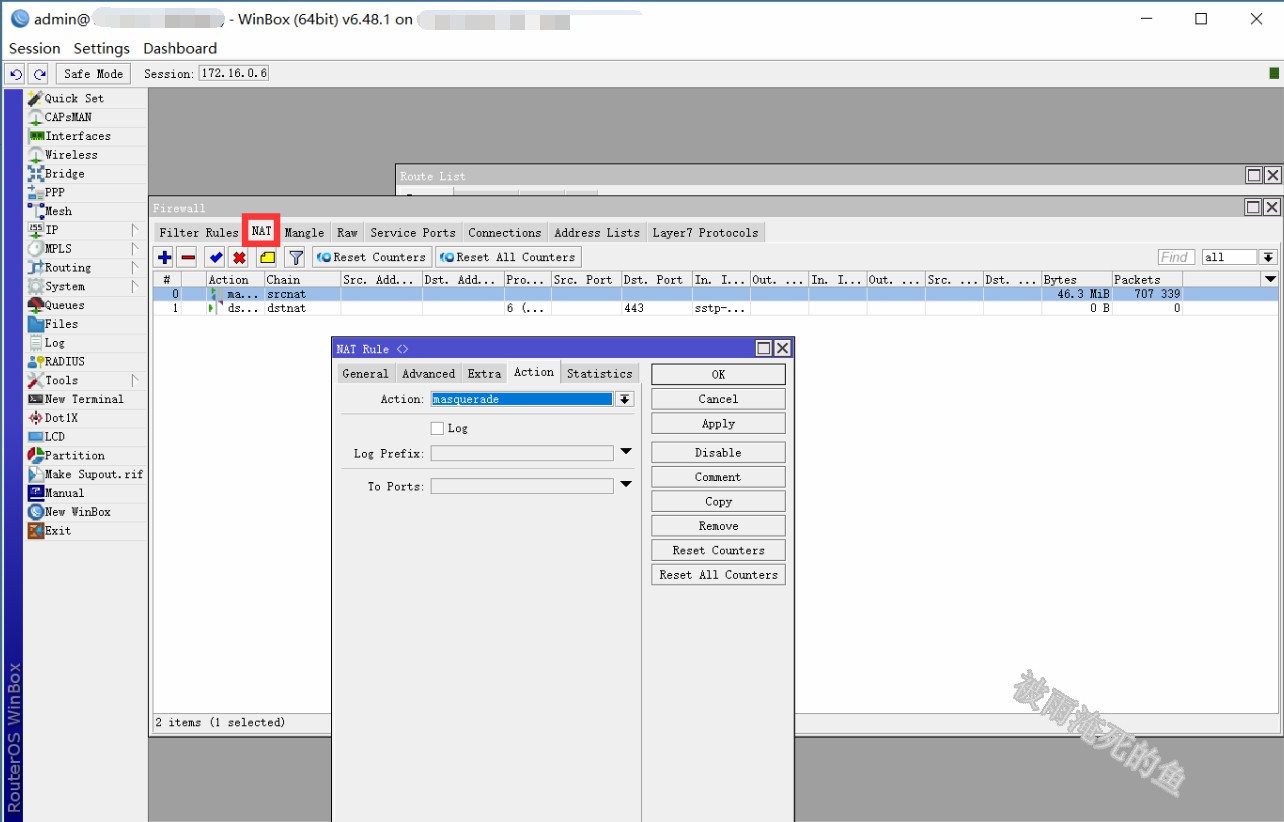
Task: Click Reset All Counters in toolbar
Action: pyautogui.click(x=508, y=257)
